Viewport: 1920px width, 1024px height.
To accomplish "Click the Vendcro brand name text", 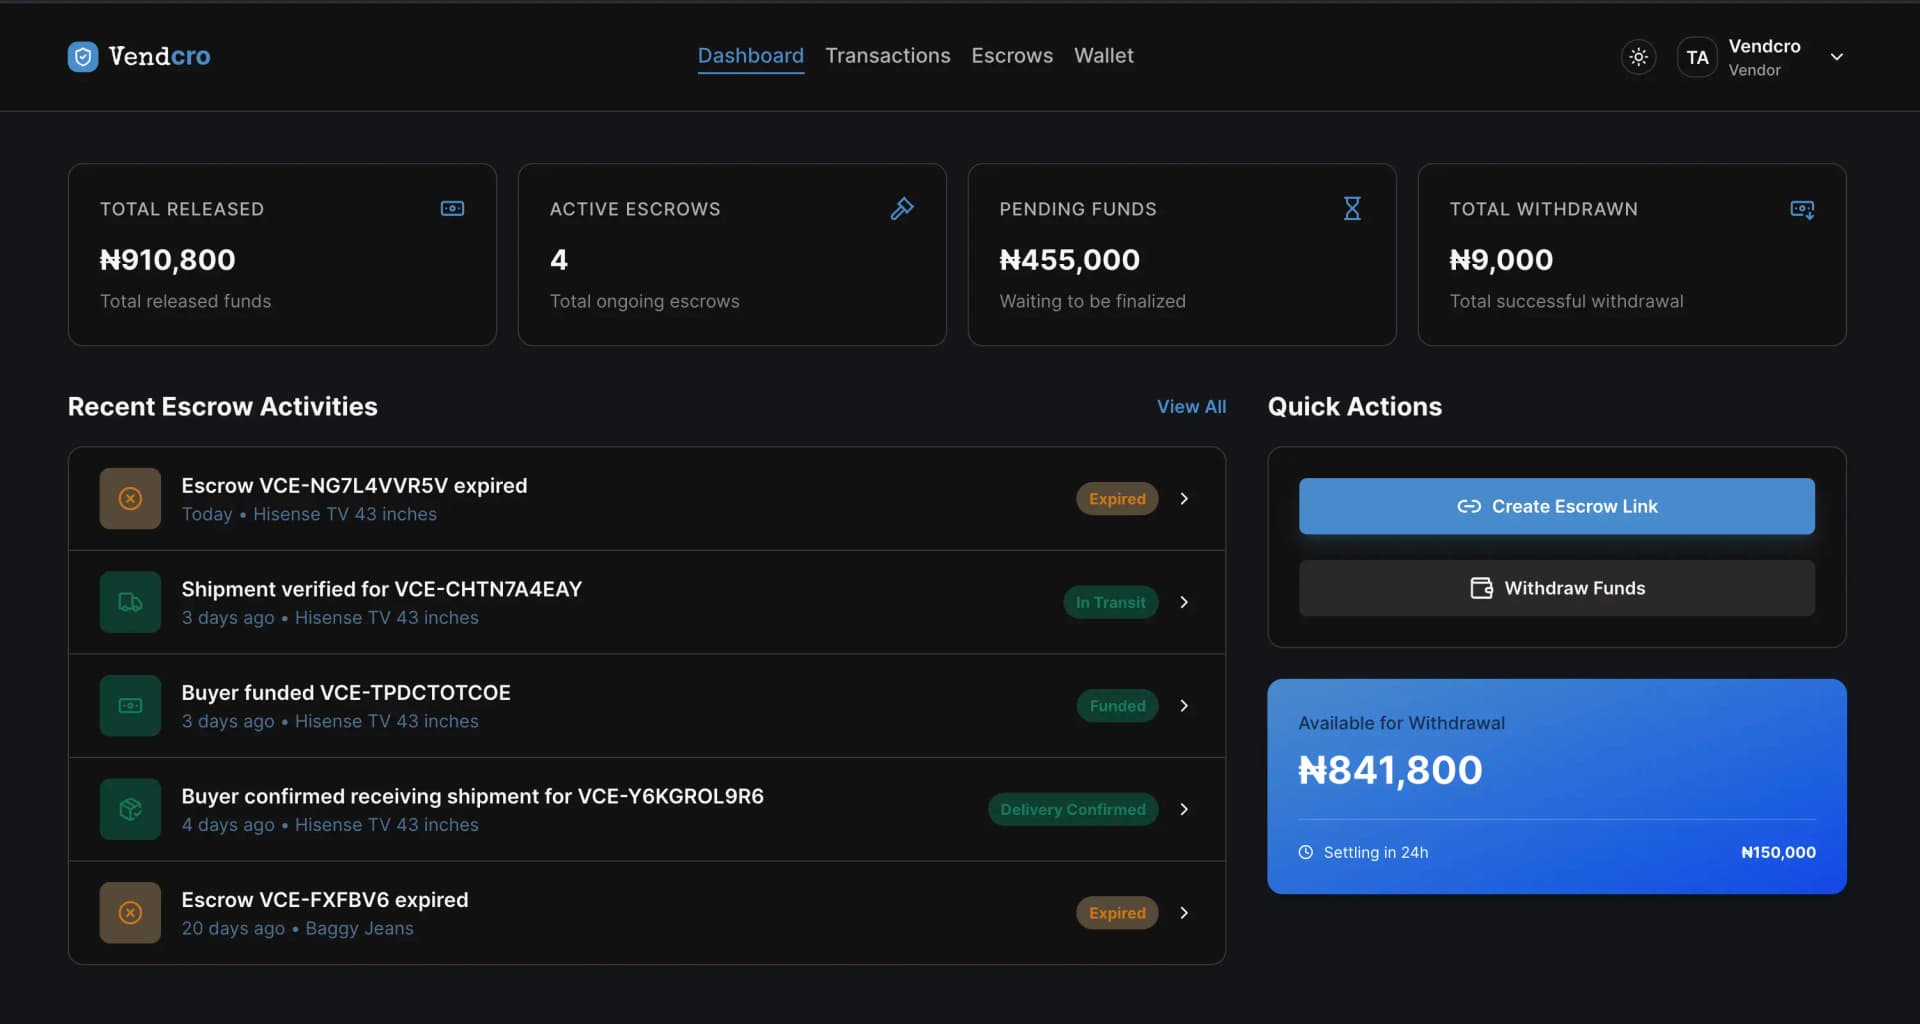I will [159, 56].
